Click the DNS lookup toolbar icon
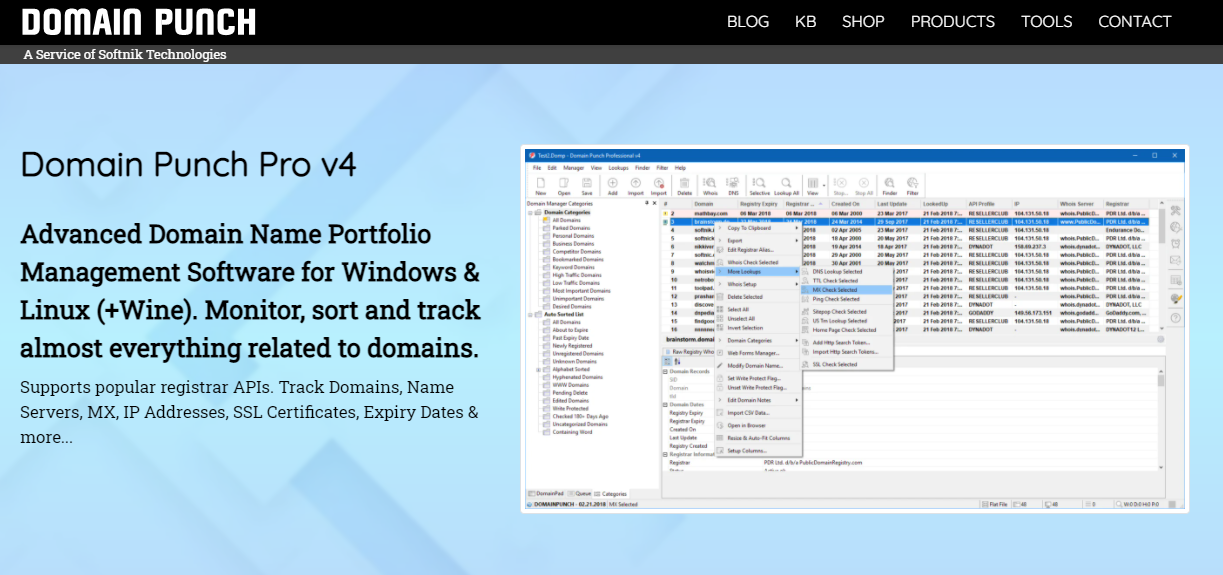 click(733, 186)
